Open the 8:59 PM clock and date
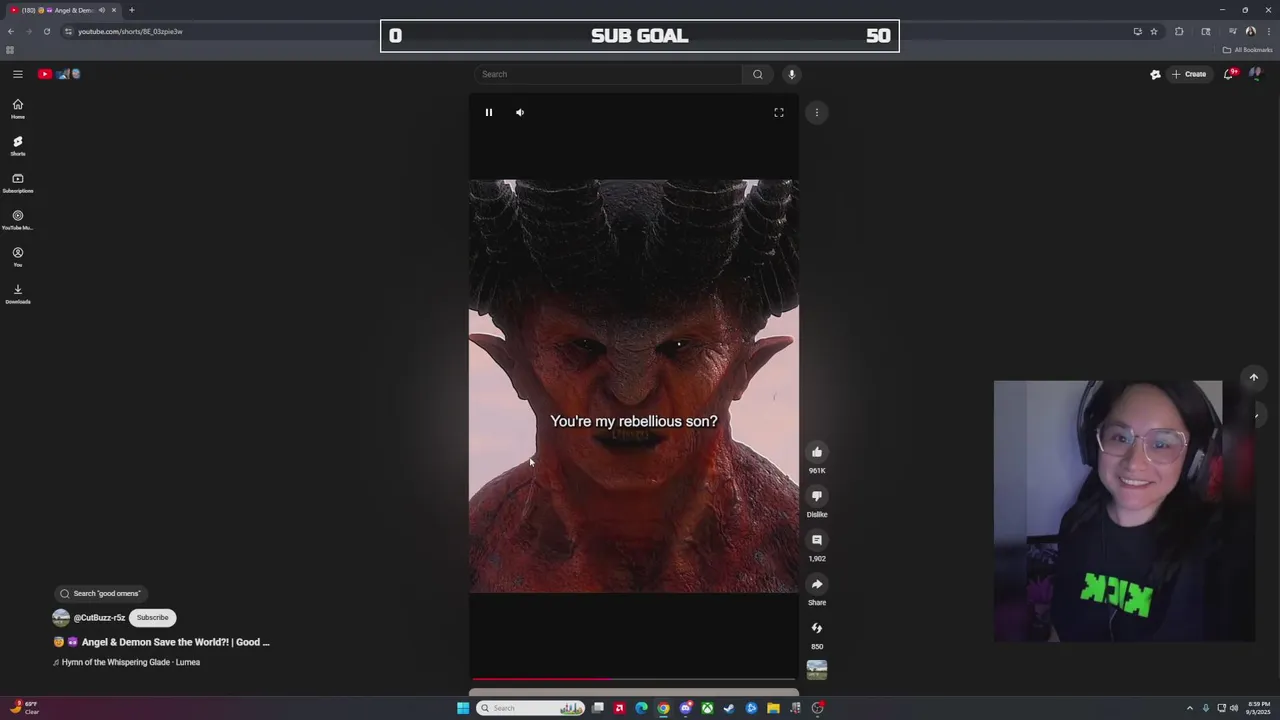 [1257, 708]
